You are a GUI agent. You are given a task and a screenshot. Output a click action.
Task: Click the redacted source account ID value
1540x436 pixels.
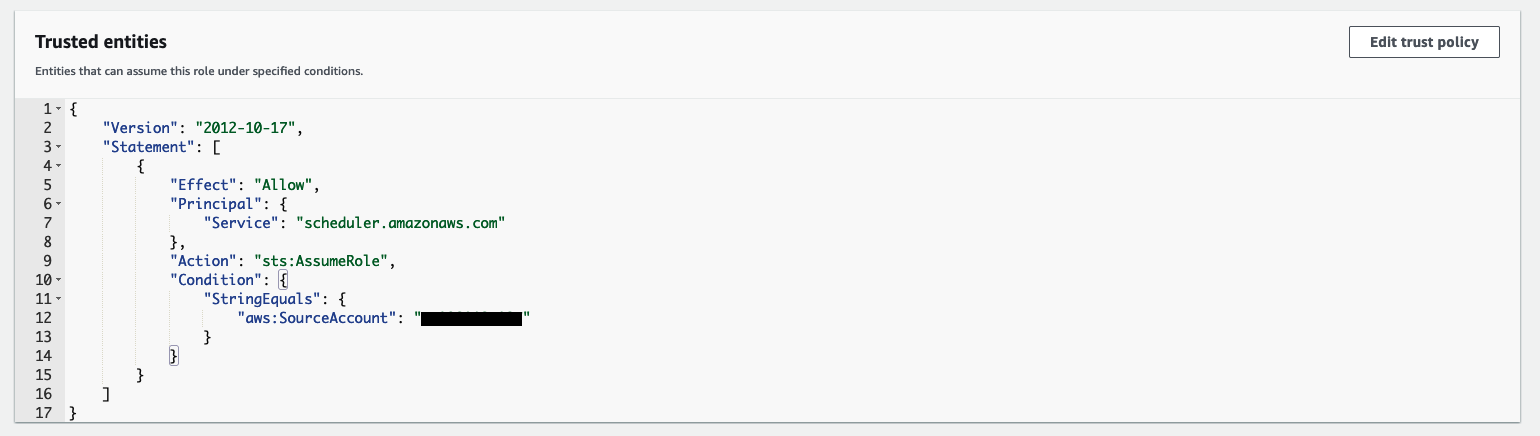[x=471, y=318]
